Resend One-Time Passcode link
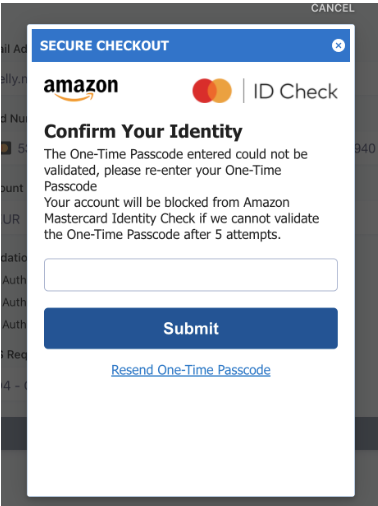Screen dimensions: 378x506 (x=191, y=370)
